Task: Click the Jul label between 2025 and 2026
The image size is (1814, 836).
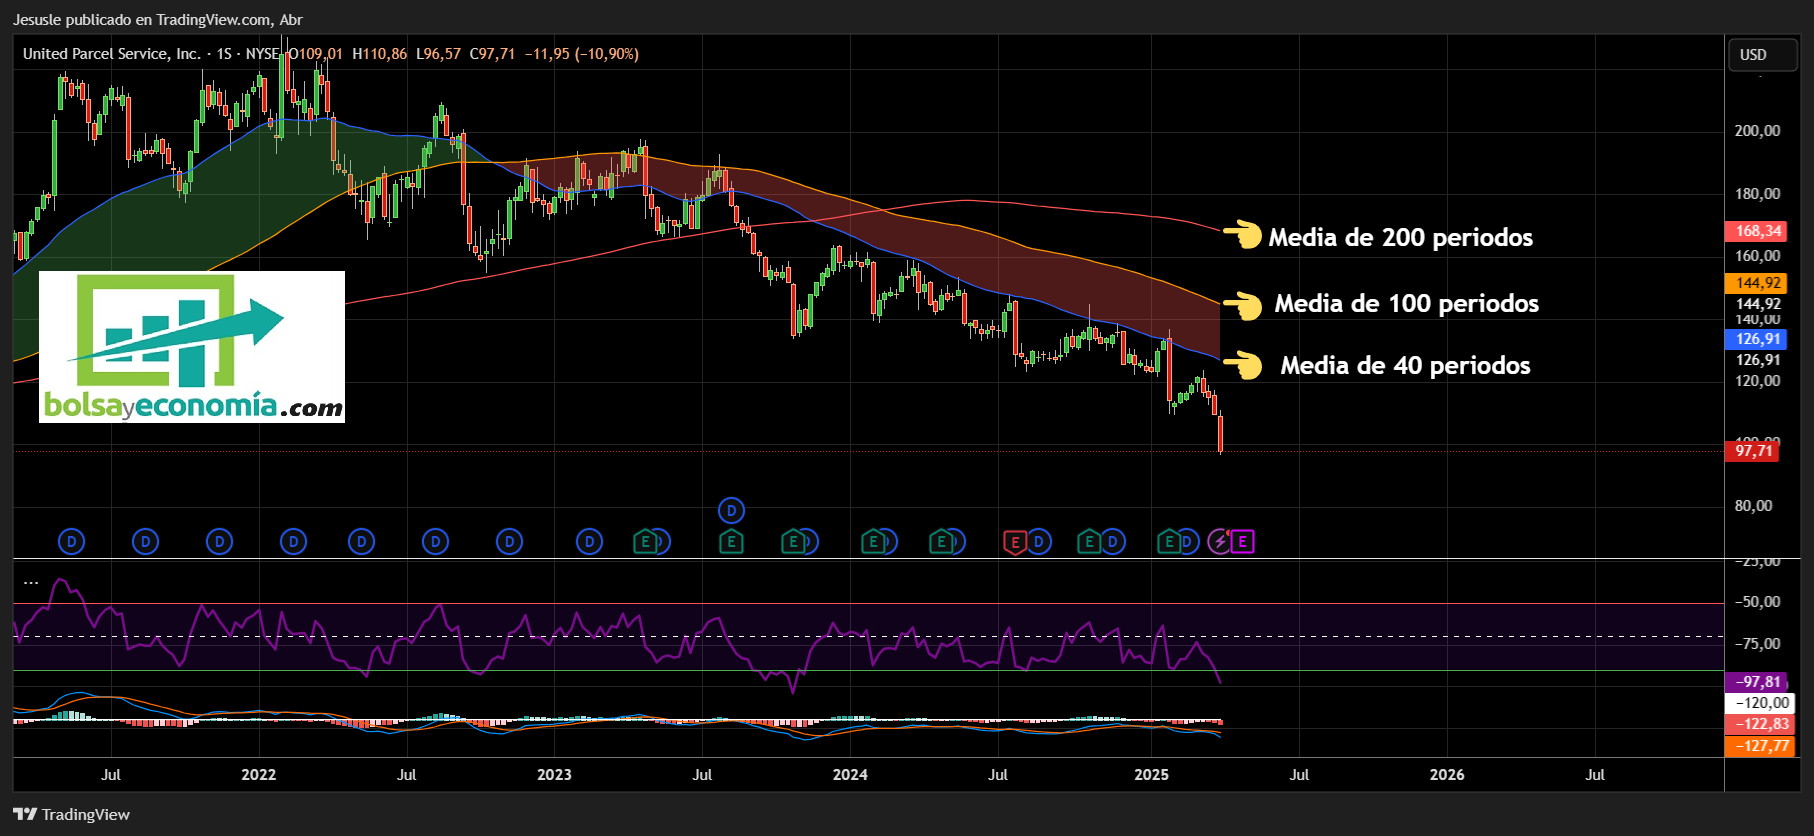Action: tap(1299, 775)
